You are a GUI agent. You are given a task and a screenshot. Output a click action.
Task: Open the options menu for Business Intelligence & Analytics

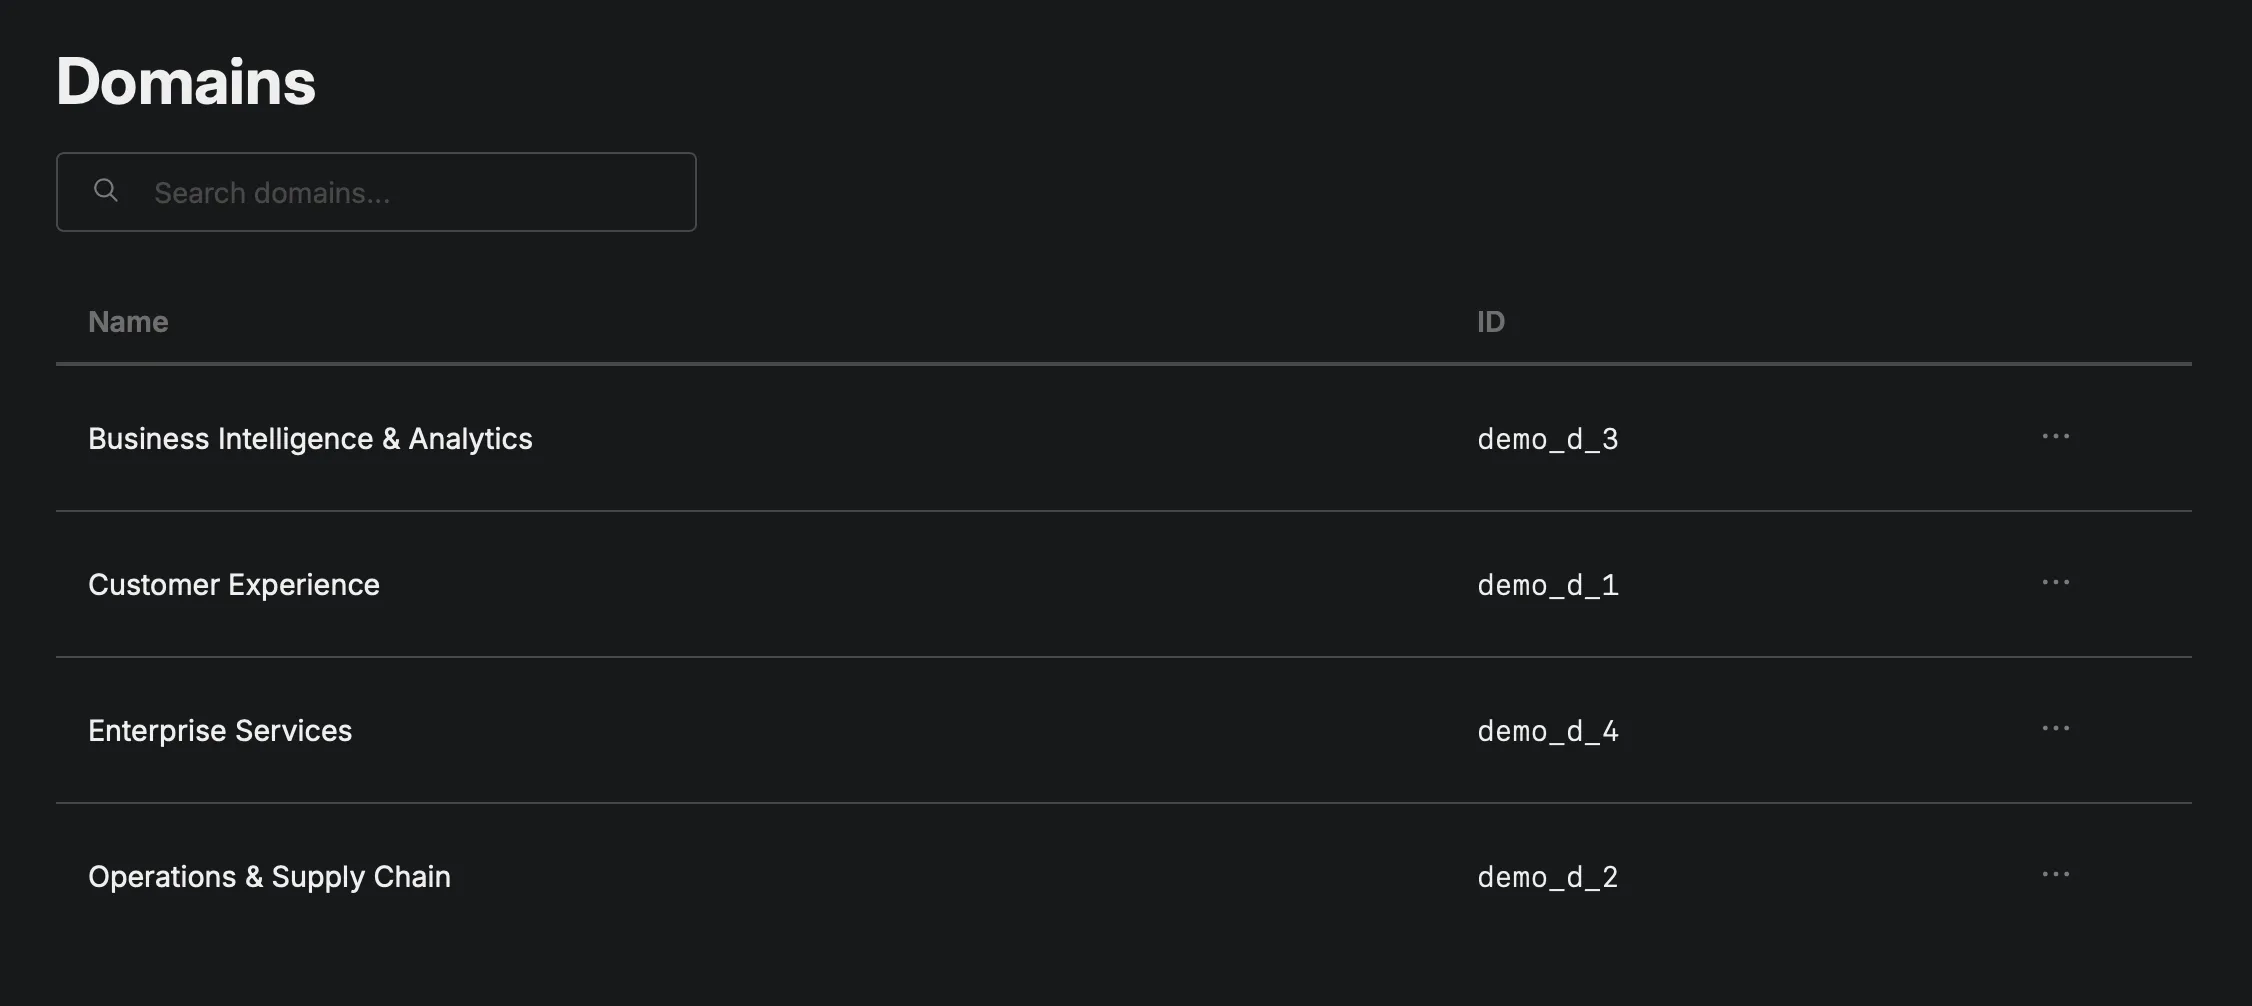pyautogui.click(x=2056, y=437)
